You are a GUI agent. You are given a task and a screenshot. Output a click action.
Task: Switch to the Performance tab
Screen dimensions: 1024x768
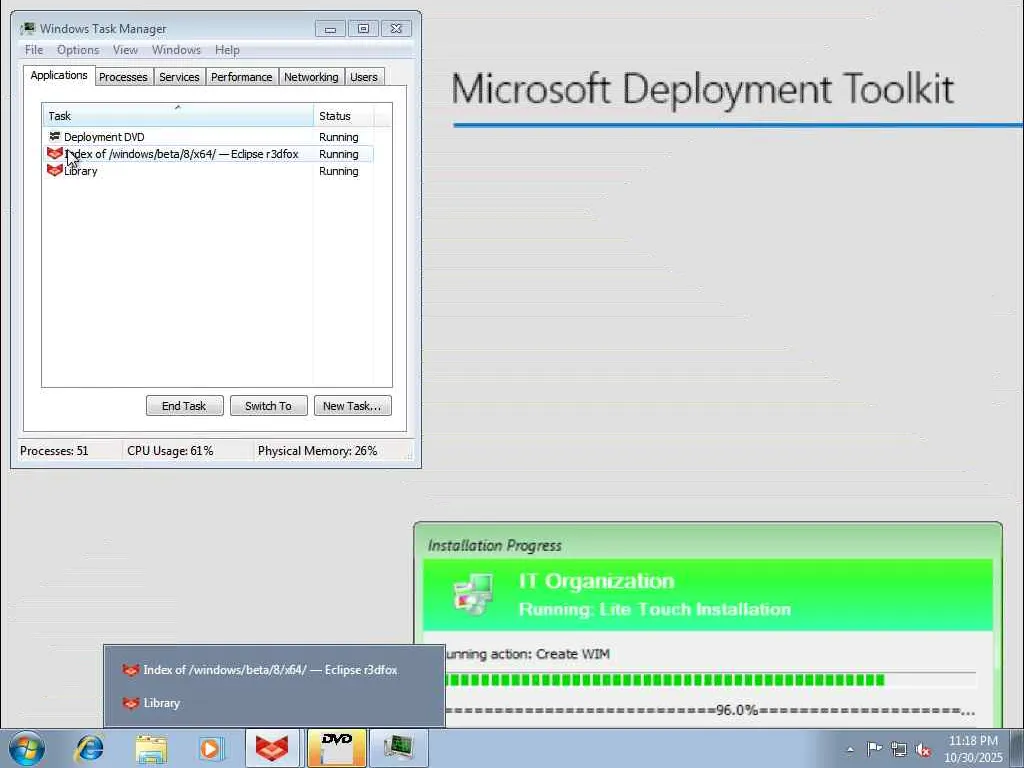(x=242, y=77)
